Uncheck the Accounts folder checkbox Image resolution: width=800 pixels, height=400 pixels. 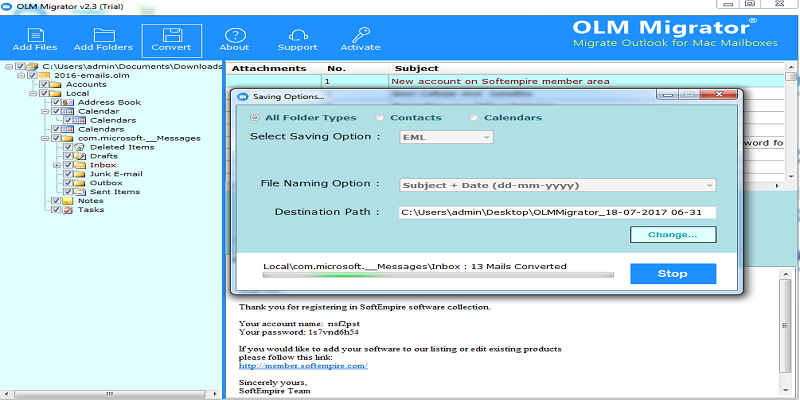point(44,85)
